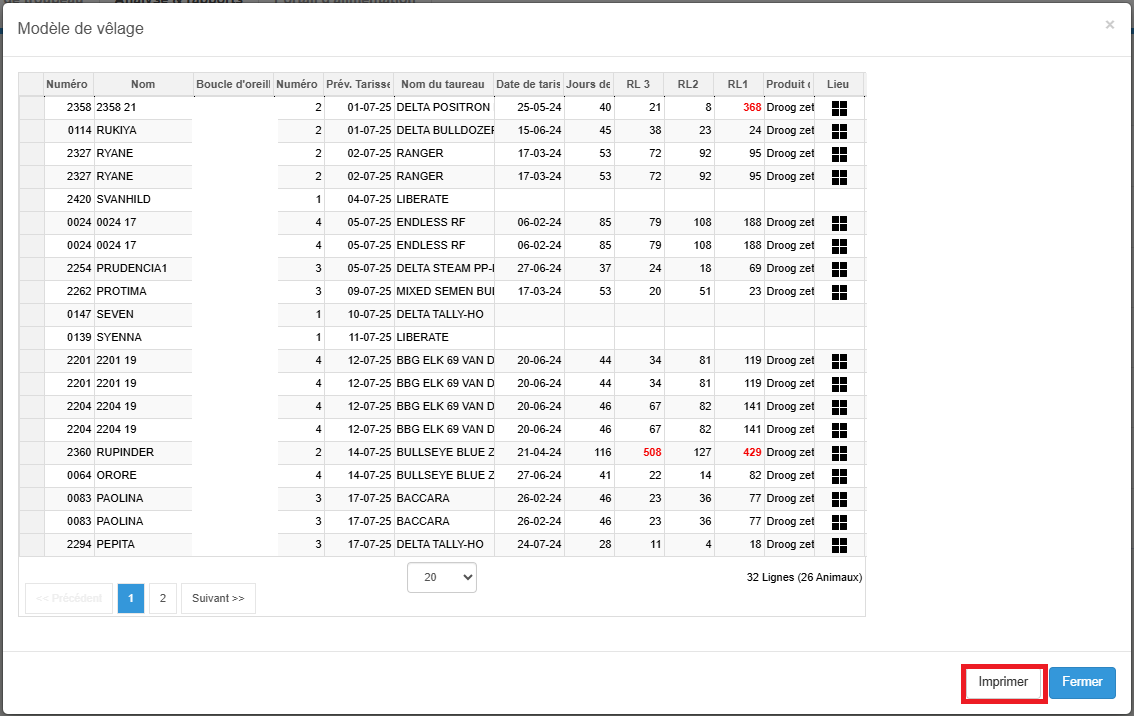Open location grid icon for PEPITA row
Viewport: 1134px width, 716px height.
[839, 545]
